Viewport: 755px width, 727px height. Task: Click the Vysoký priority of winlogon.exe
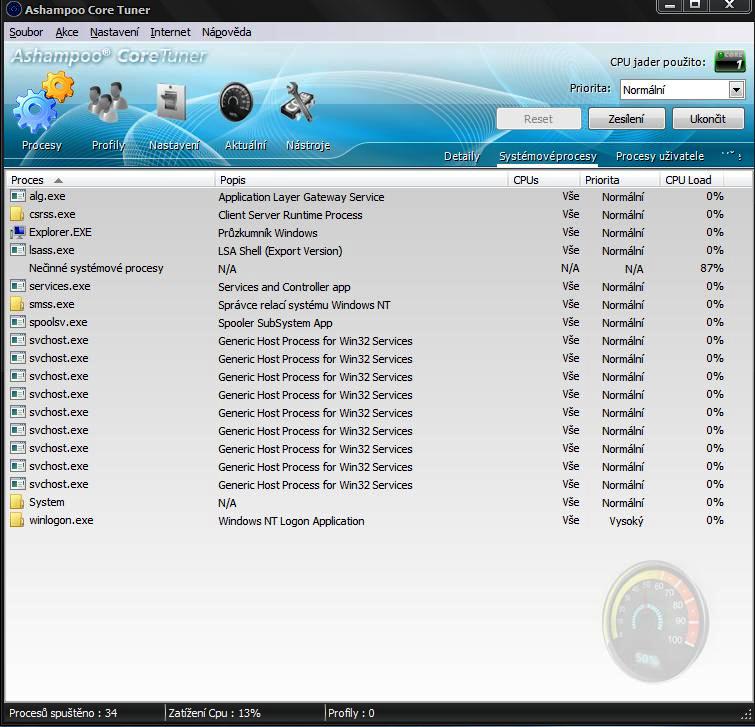(626, 521)
